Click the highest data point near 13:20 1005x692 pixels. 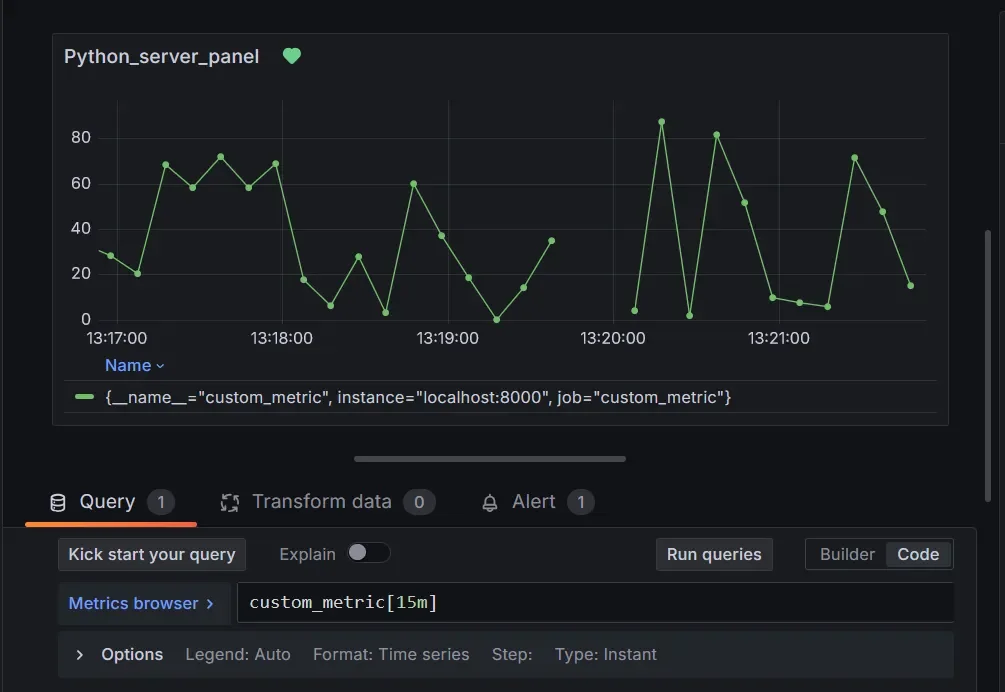(x=661, y=122)
